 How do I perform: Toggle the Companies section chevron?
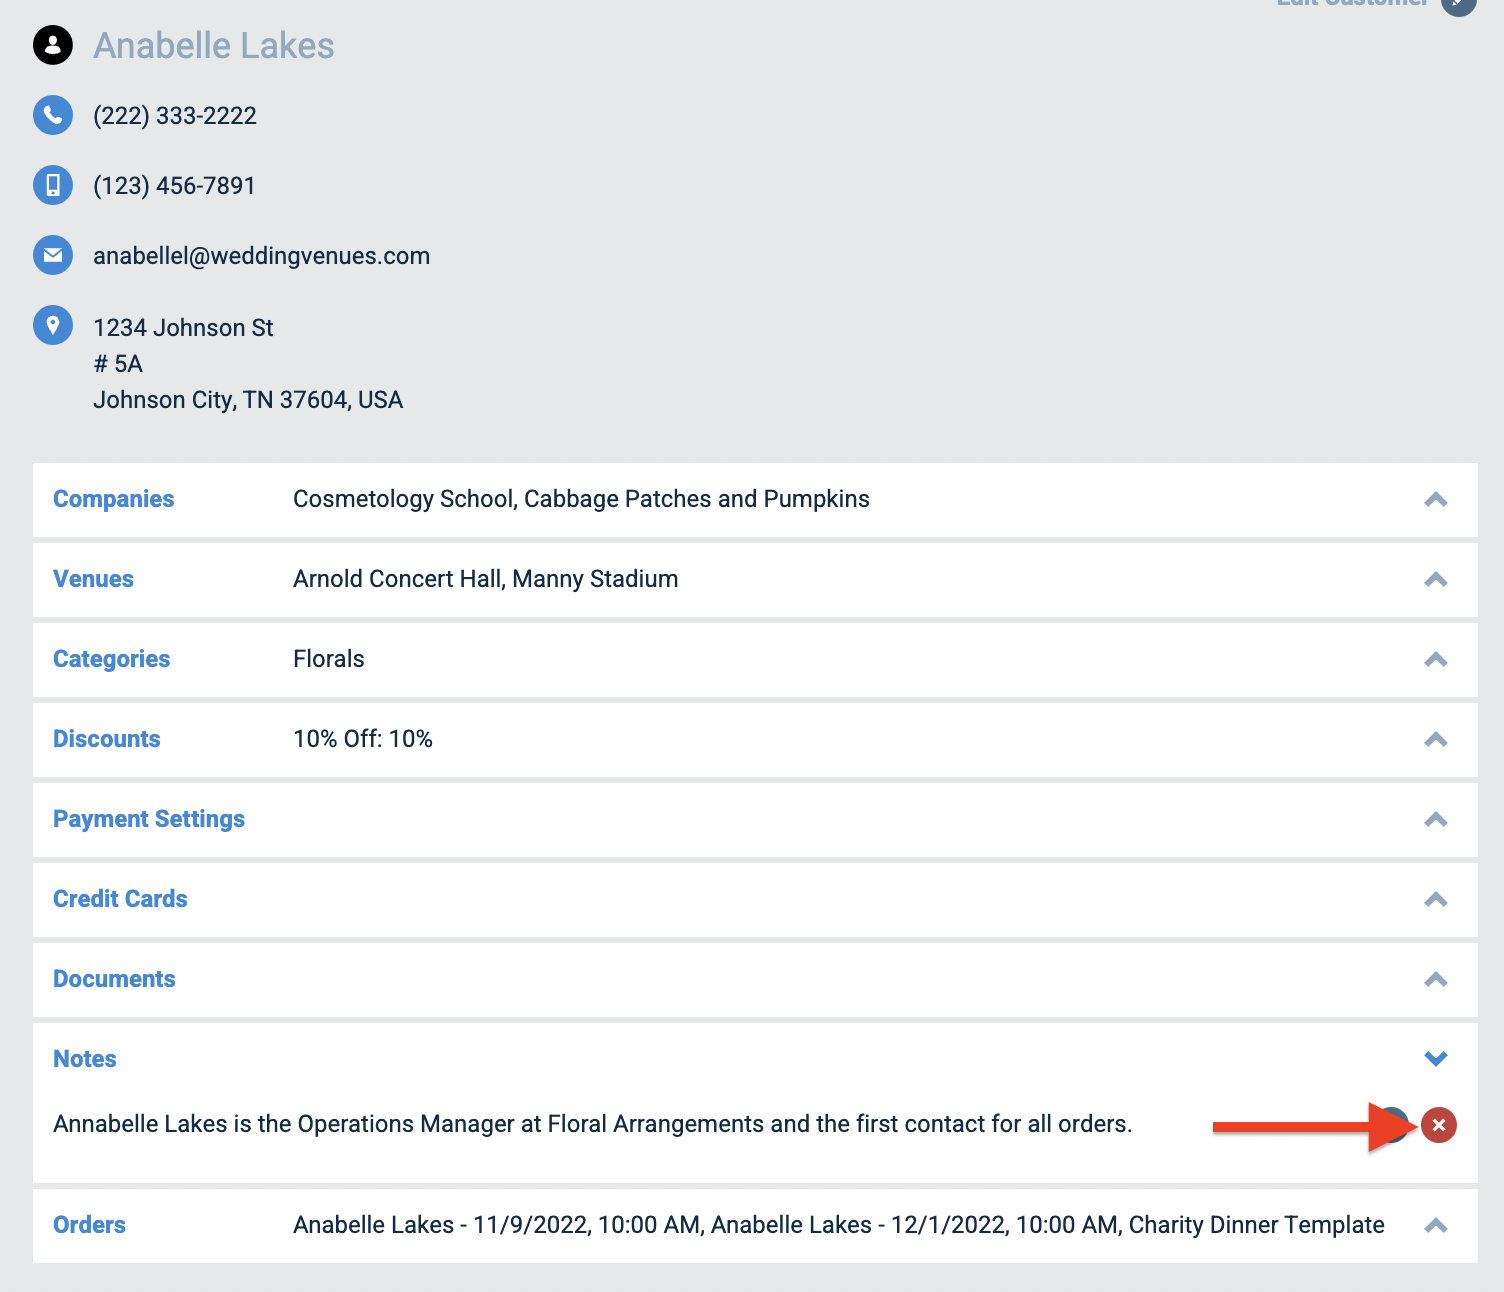(x=1436, y=499)
